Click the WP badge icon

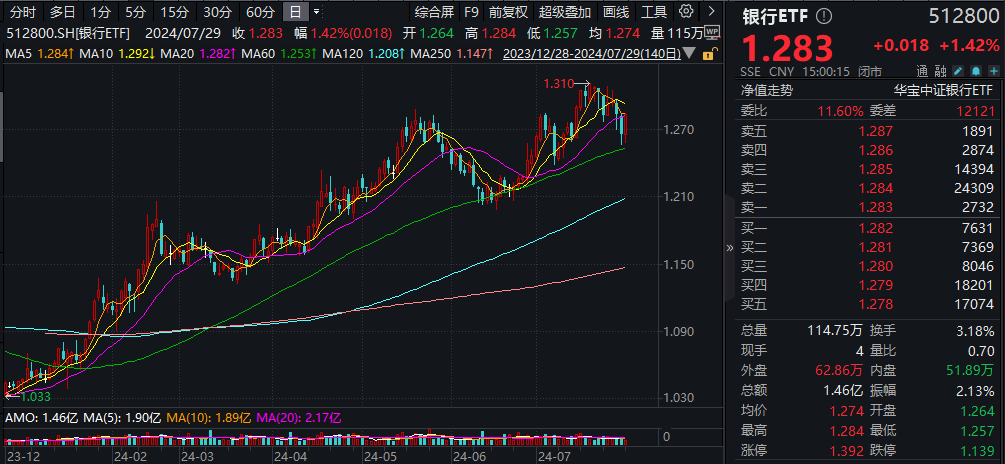pos(711,33)
